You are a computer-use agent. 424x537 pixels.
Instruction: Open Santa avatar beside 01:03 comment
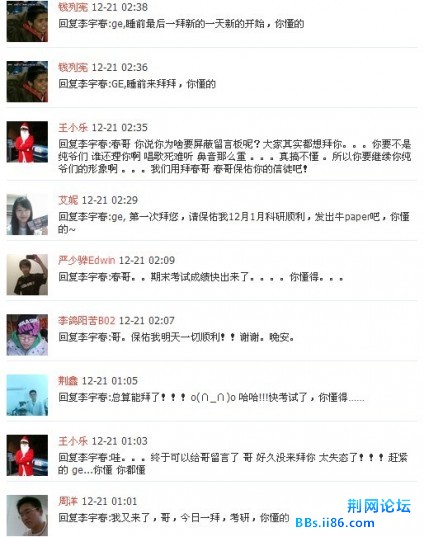27,455
